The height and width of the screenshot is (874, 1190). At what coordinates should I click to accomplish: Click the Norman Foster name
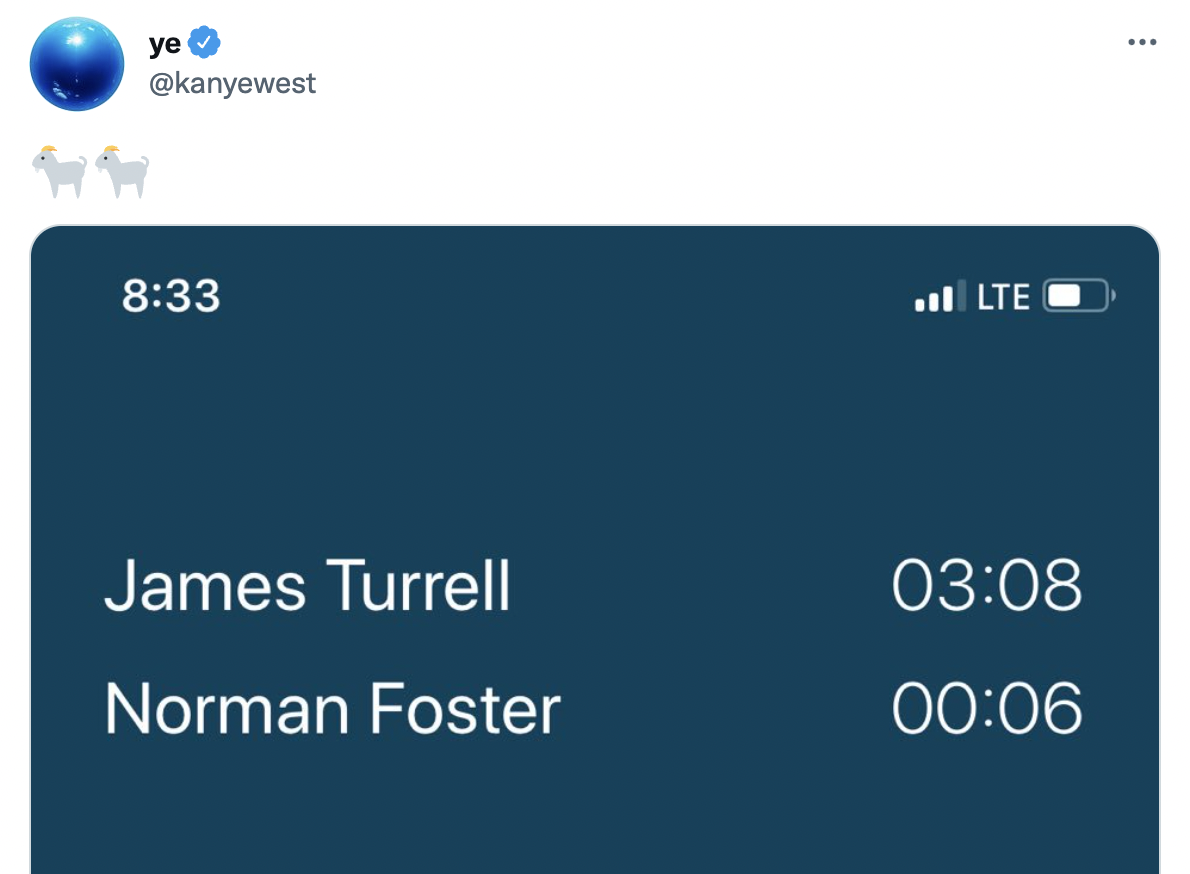[x=332, y=709]
